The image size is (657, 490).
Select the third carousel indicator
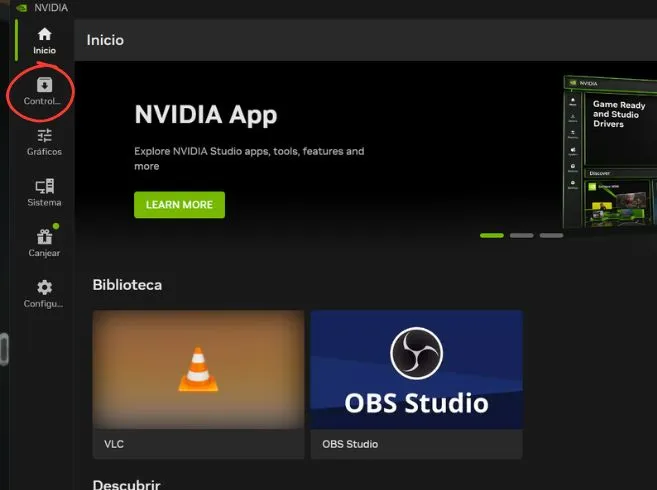(551, 236)
